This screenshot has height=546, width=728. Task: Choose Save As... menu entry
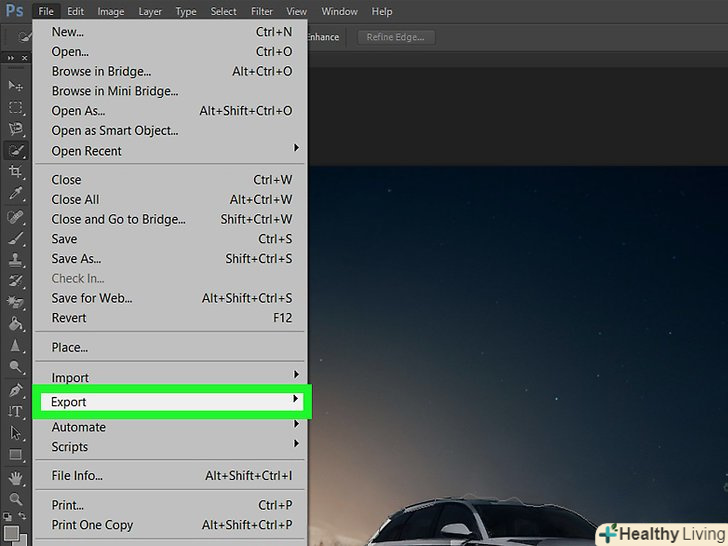pos(170,259)
